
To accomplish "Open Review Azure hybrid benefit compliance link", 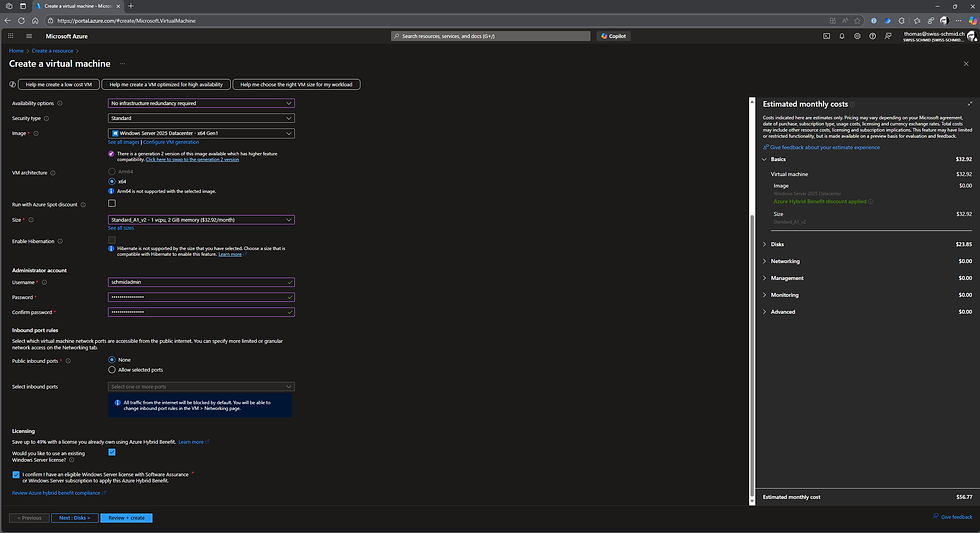I will [x=59, y=493].
